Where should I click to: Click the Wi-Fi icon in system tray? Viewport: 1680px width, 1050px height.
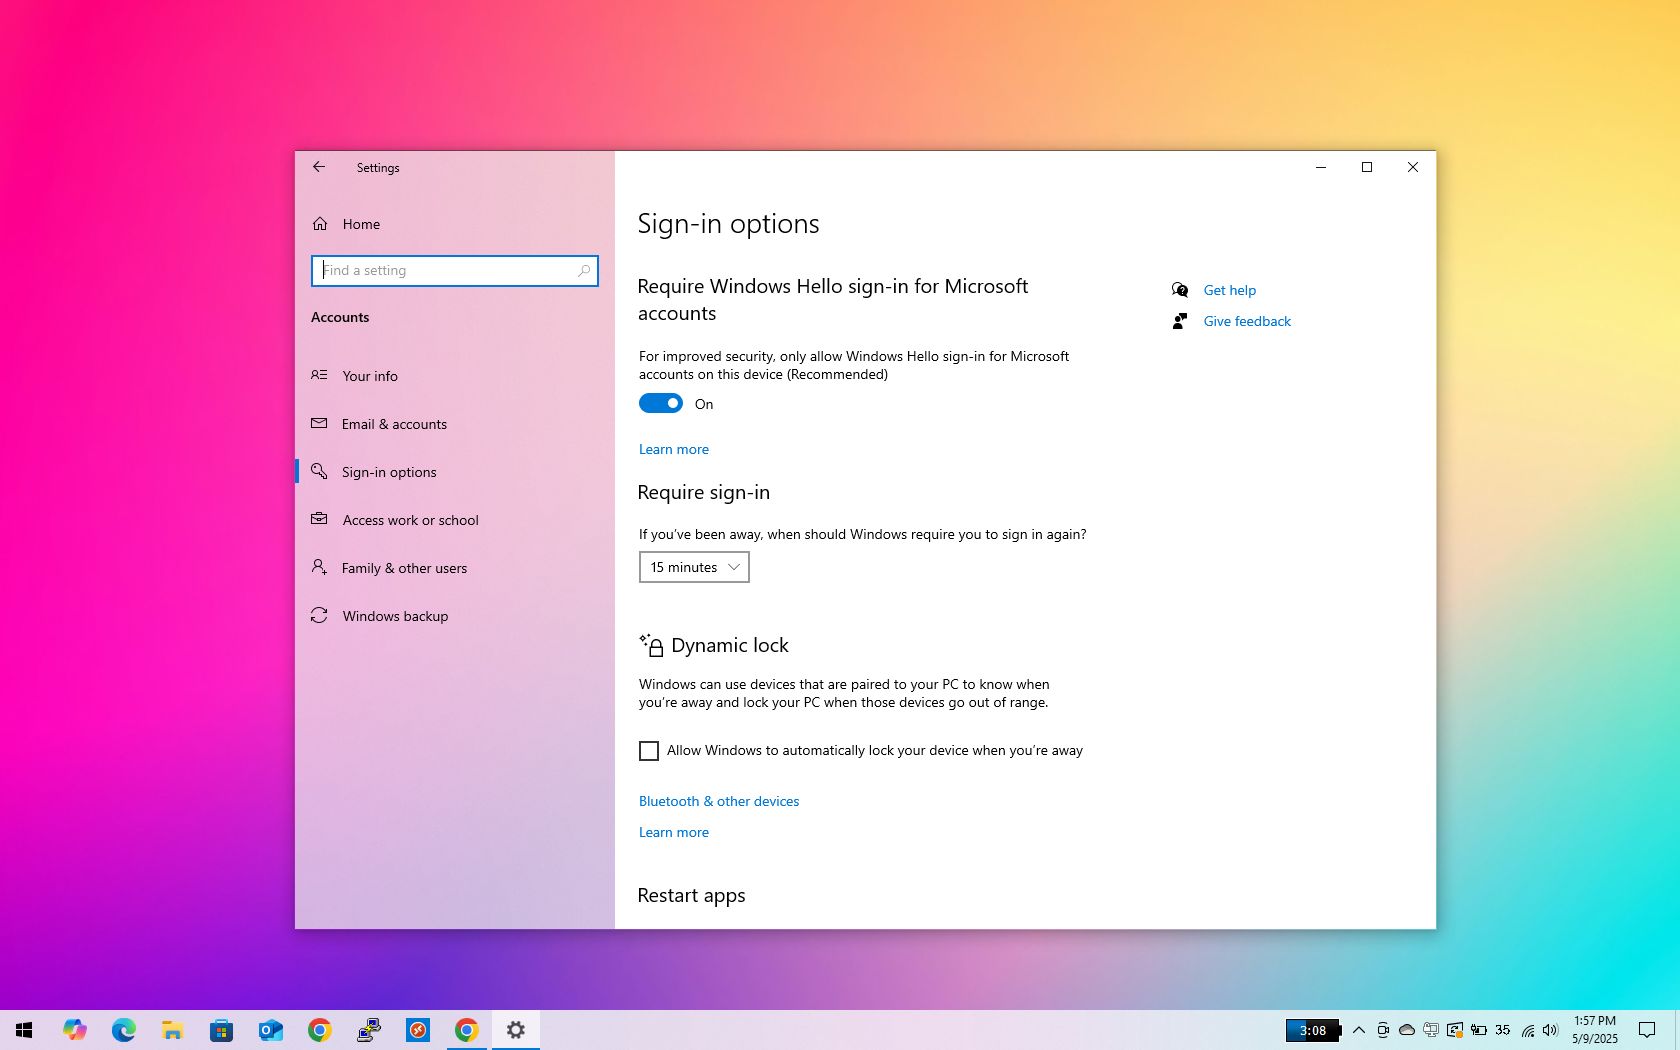(1527, 1030)
